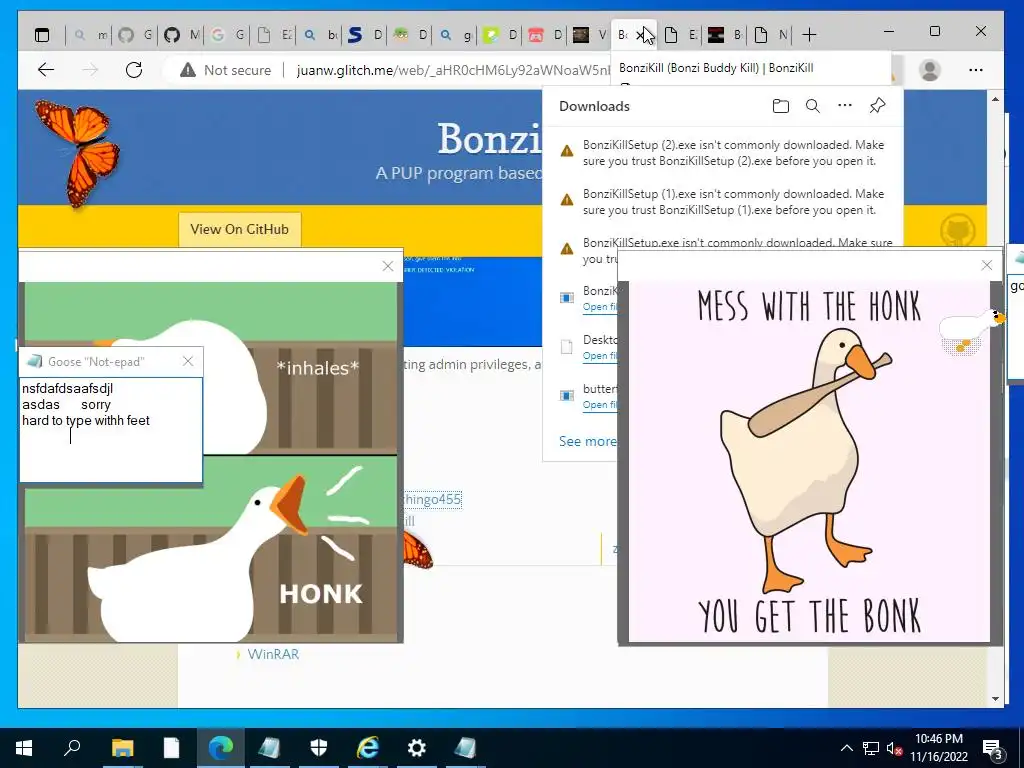Switch to the second GitHub tab labeled M
The image size is (1024, 768).
tap(182, 35)
